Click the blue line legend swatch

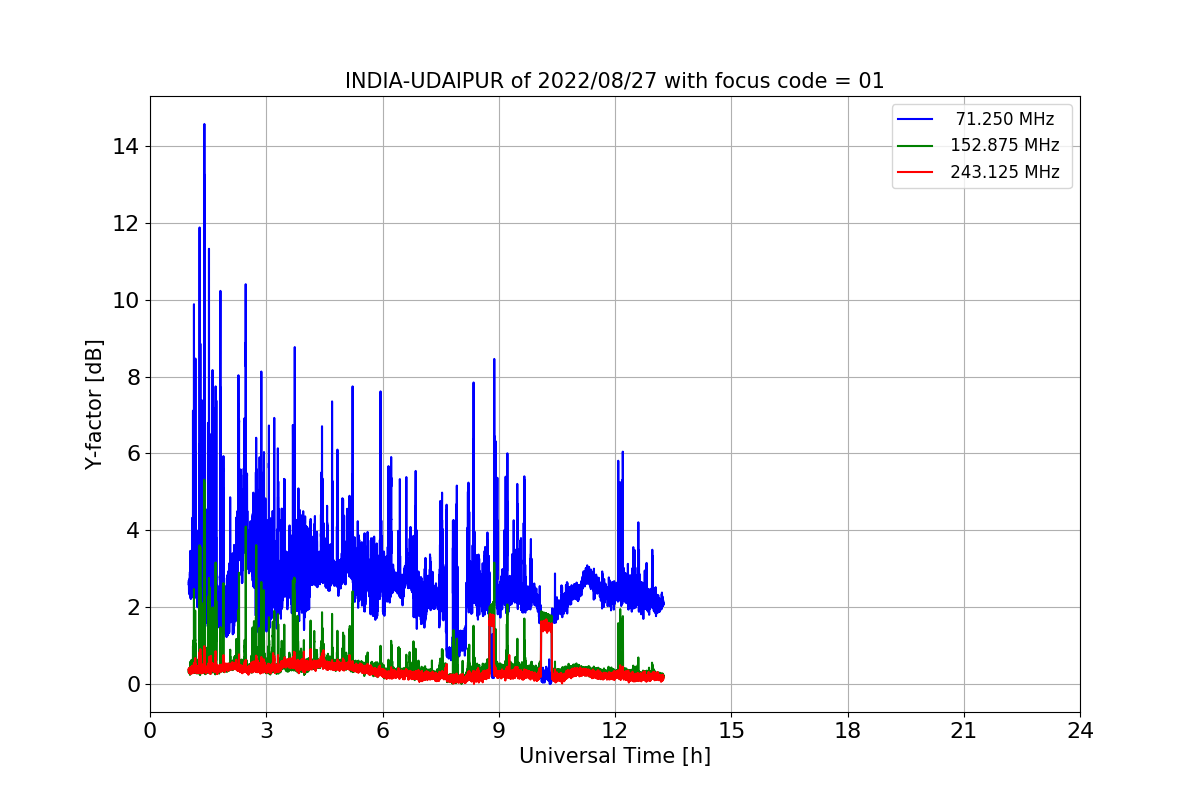click(915, 119)
